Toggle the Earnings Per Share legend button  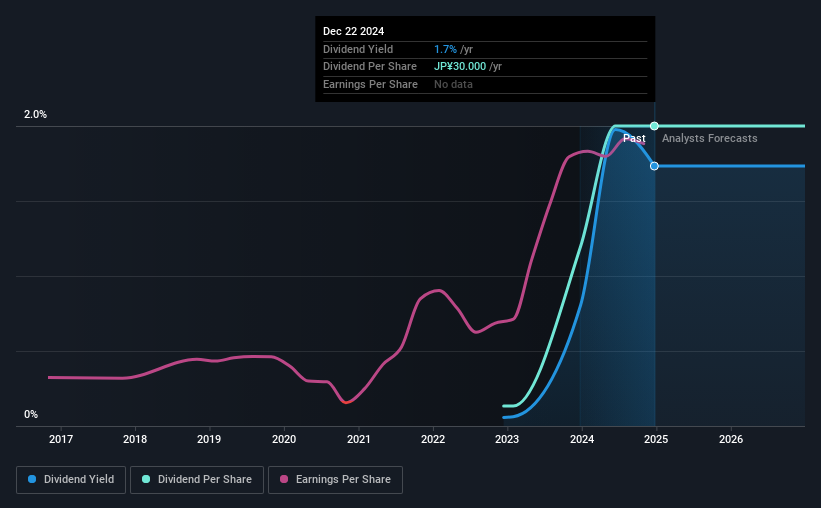point(335,480)
